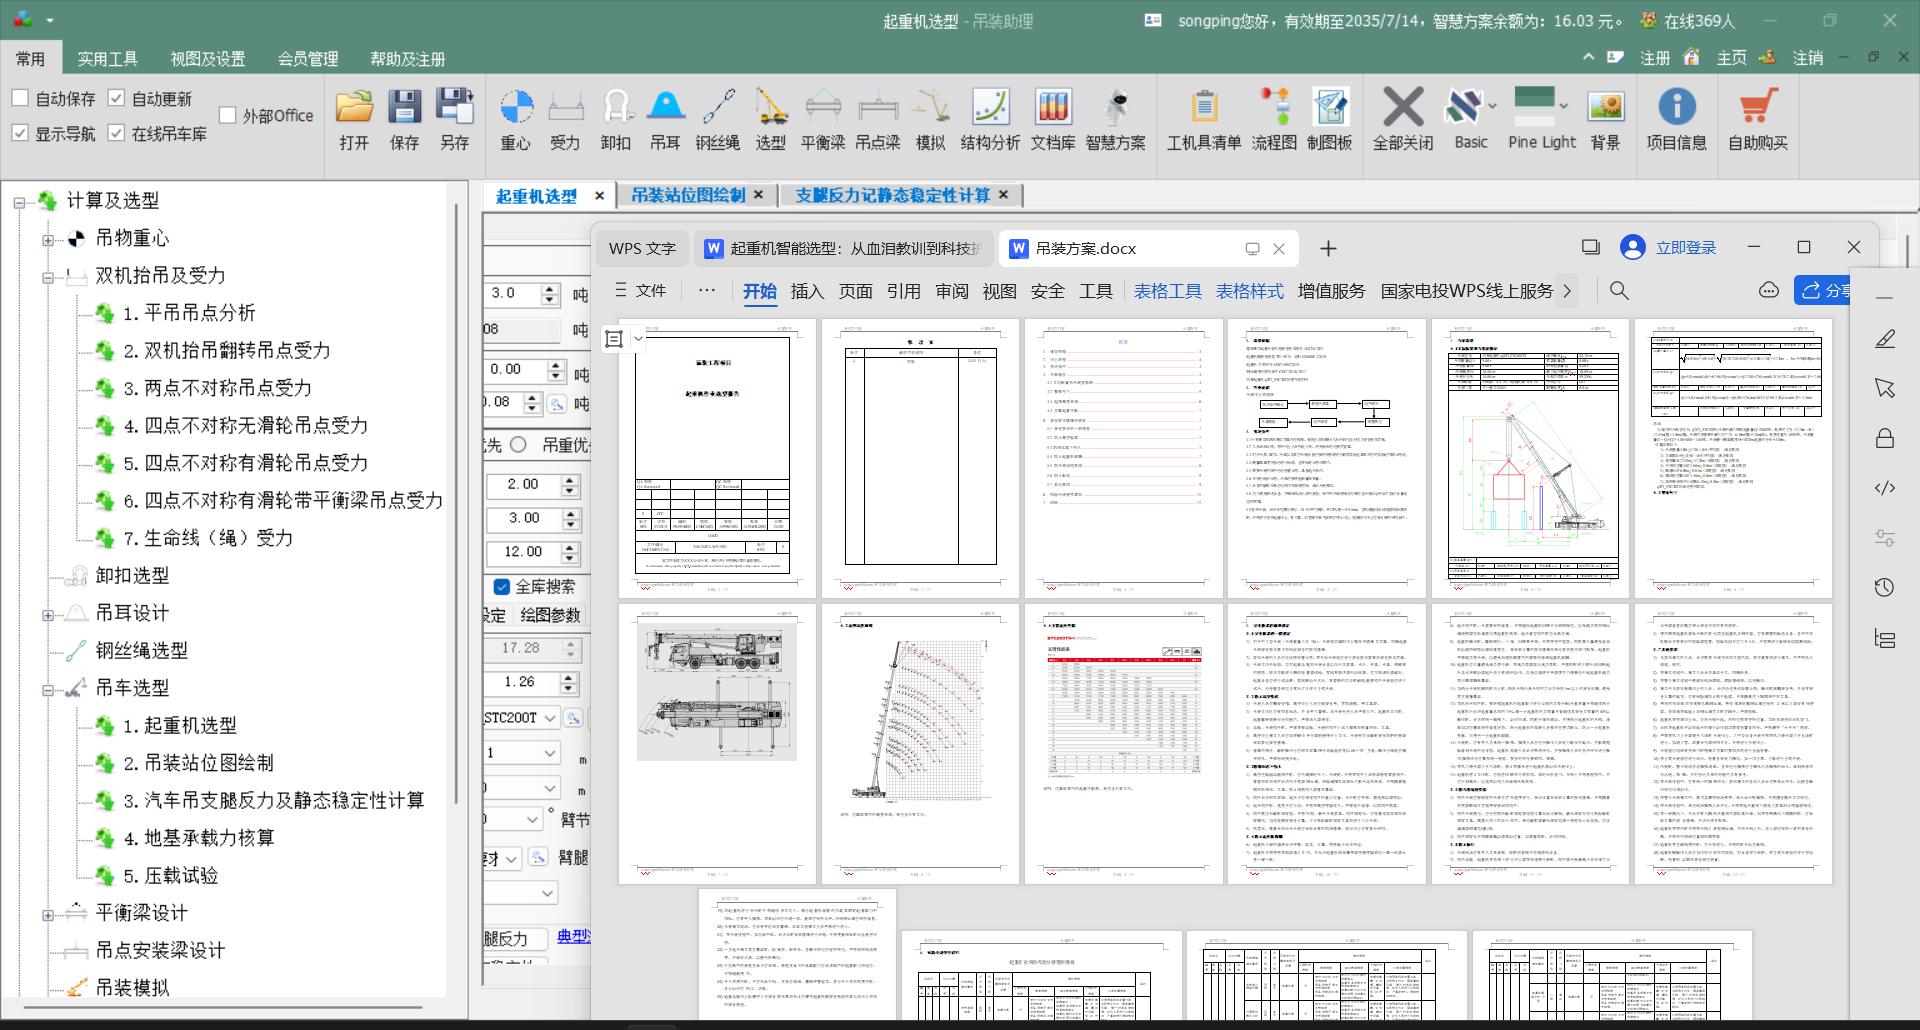Screen dimensions: 1920x1030
Task: Open the 制图板 drawing board
Action: [x=1330, y=107]
